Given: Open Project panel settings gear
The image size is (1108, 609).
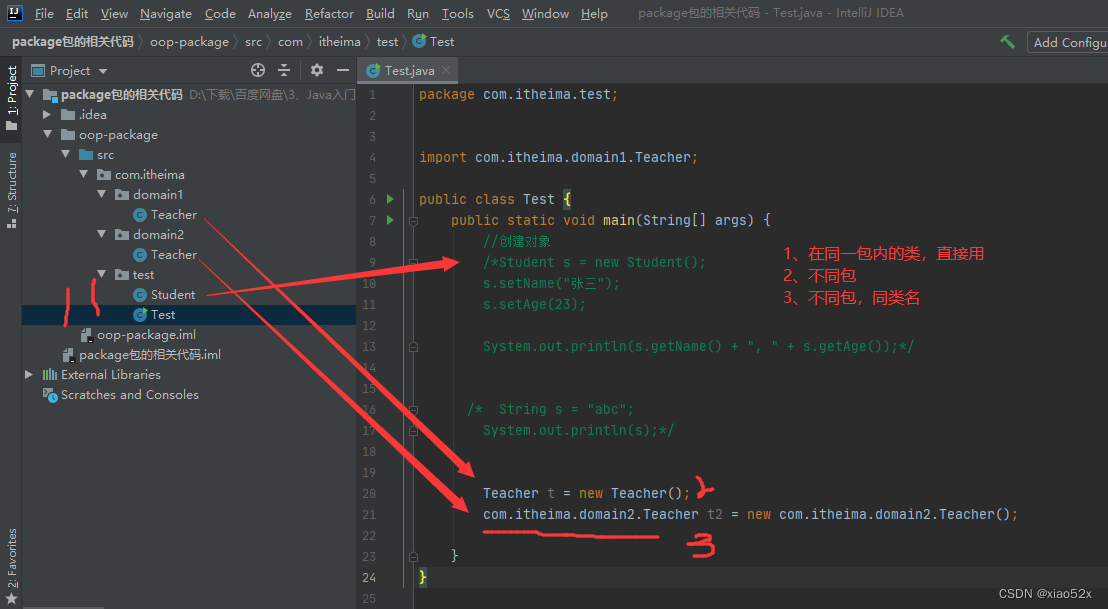Looking at the screenshot, I should pos(317,70).
